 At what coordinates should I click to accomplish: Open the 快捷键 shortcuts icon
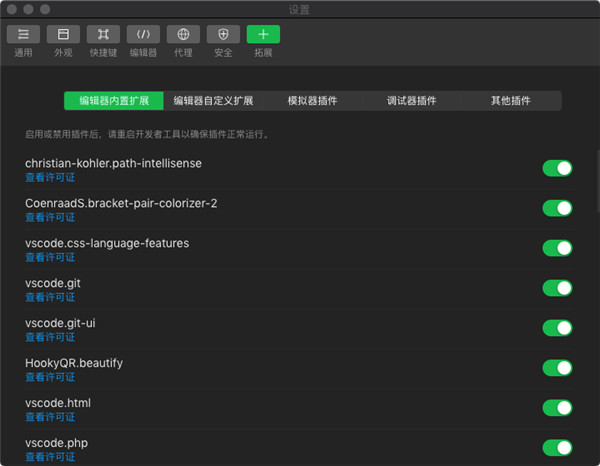(x=103, y=34)
